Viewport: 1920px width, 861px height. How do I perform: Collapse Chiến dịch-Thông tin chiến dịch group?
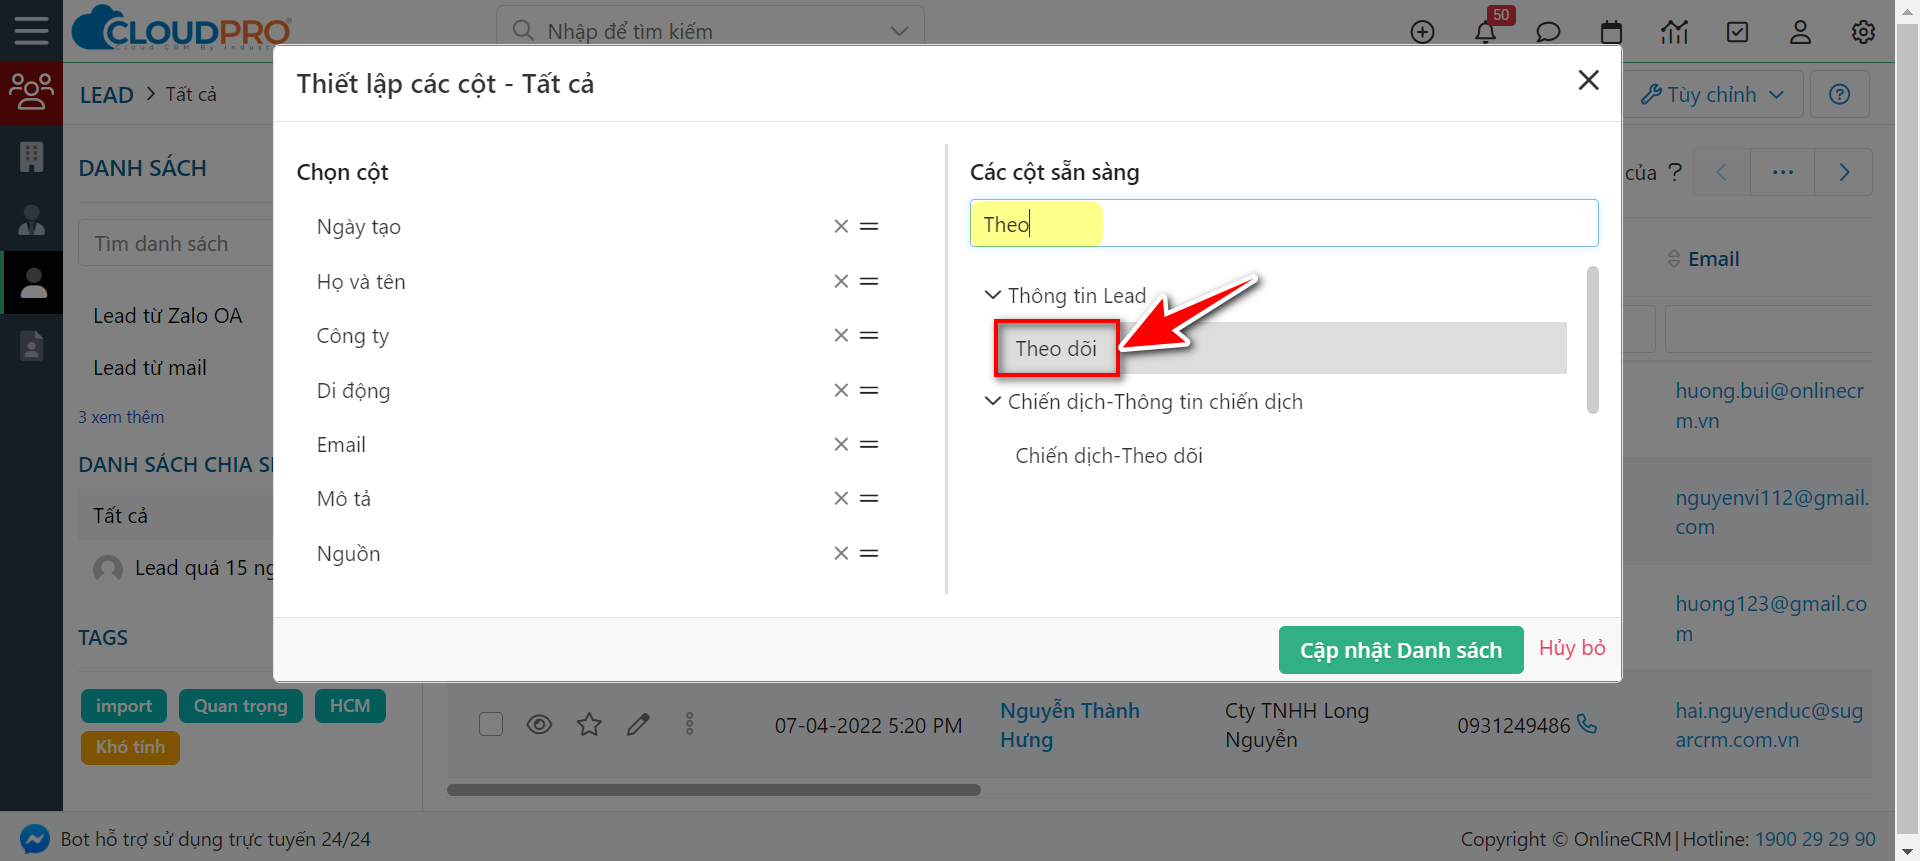992,401
